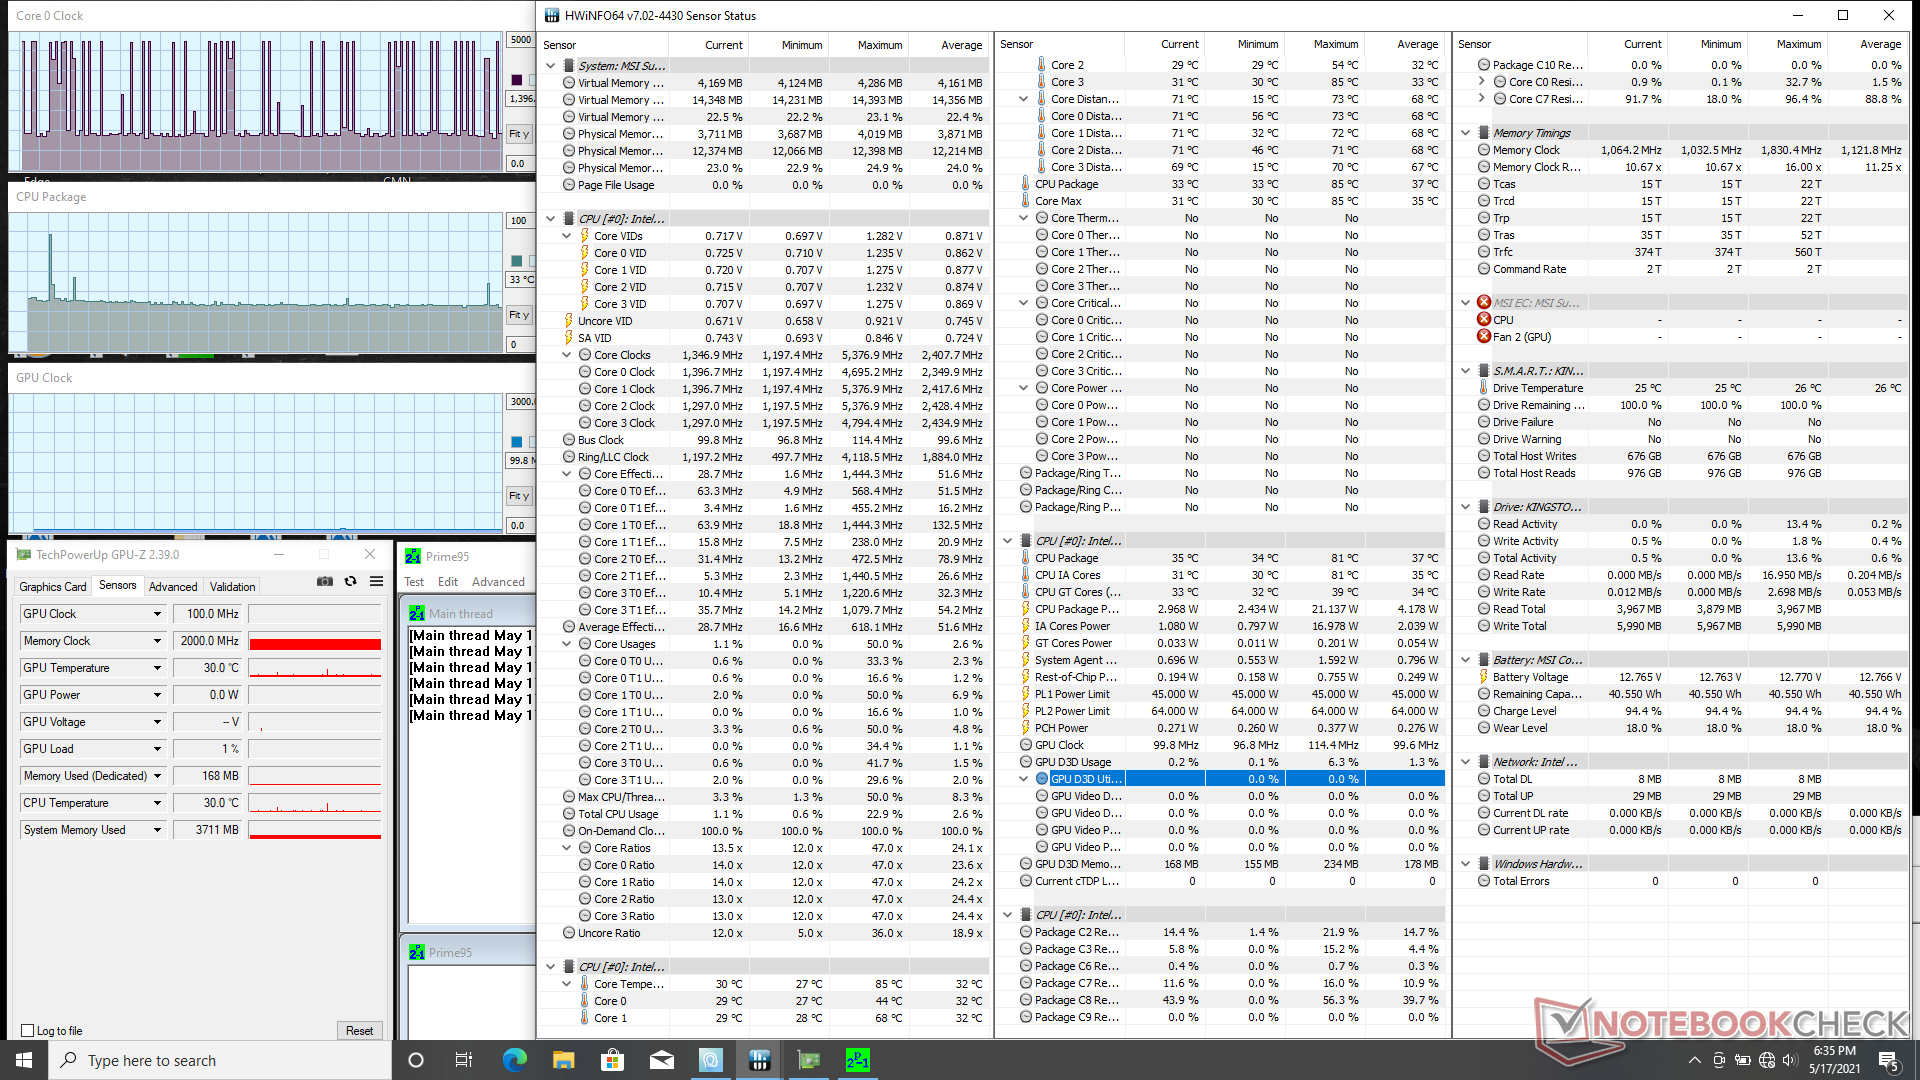
Task: Open the GPU Temperature sensor dropdown
Action: coord(157,668)
